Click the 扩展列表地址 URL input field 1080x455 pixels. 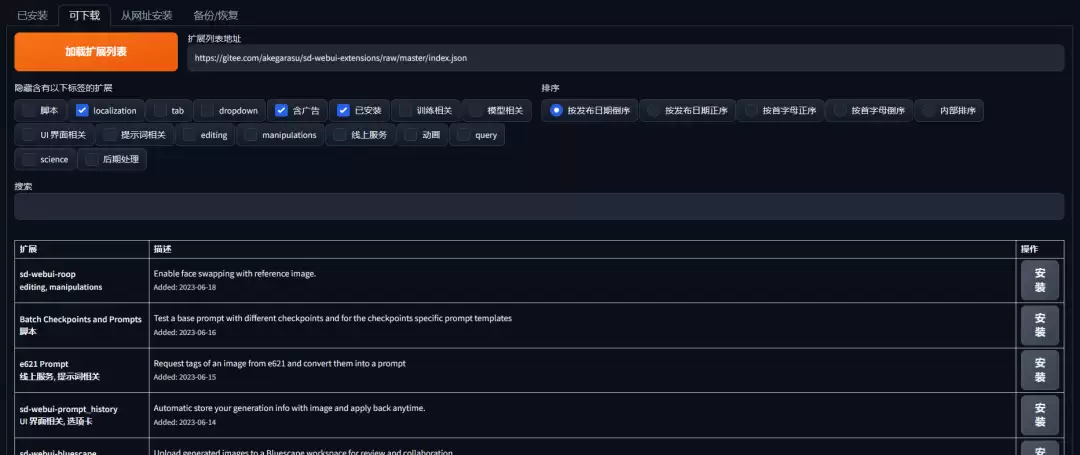coord(625,58)
